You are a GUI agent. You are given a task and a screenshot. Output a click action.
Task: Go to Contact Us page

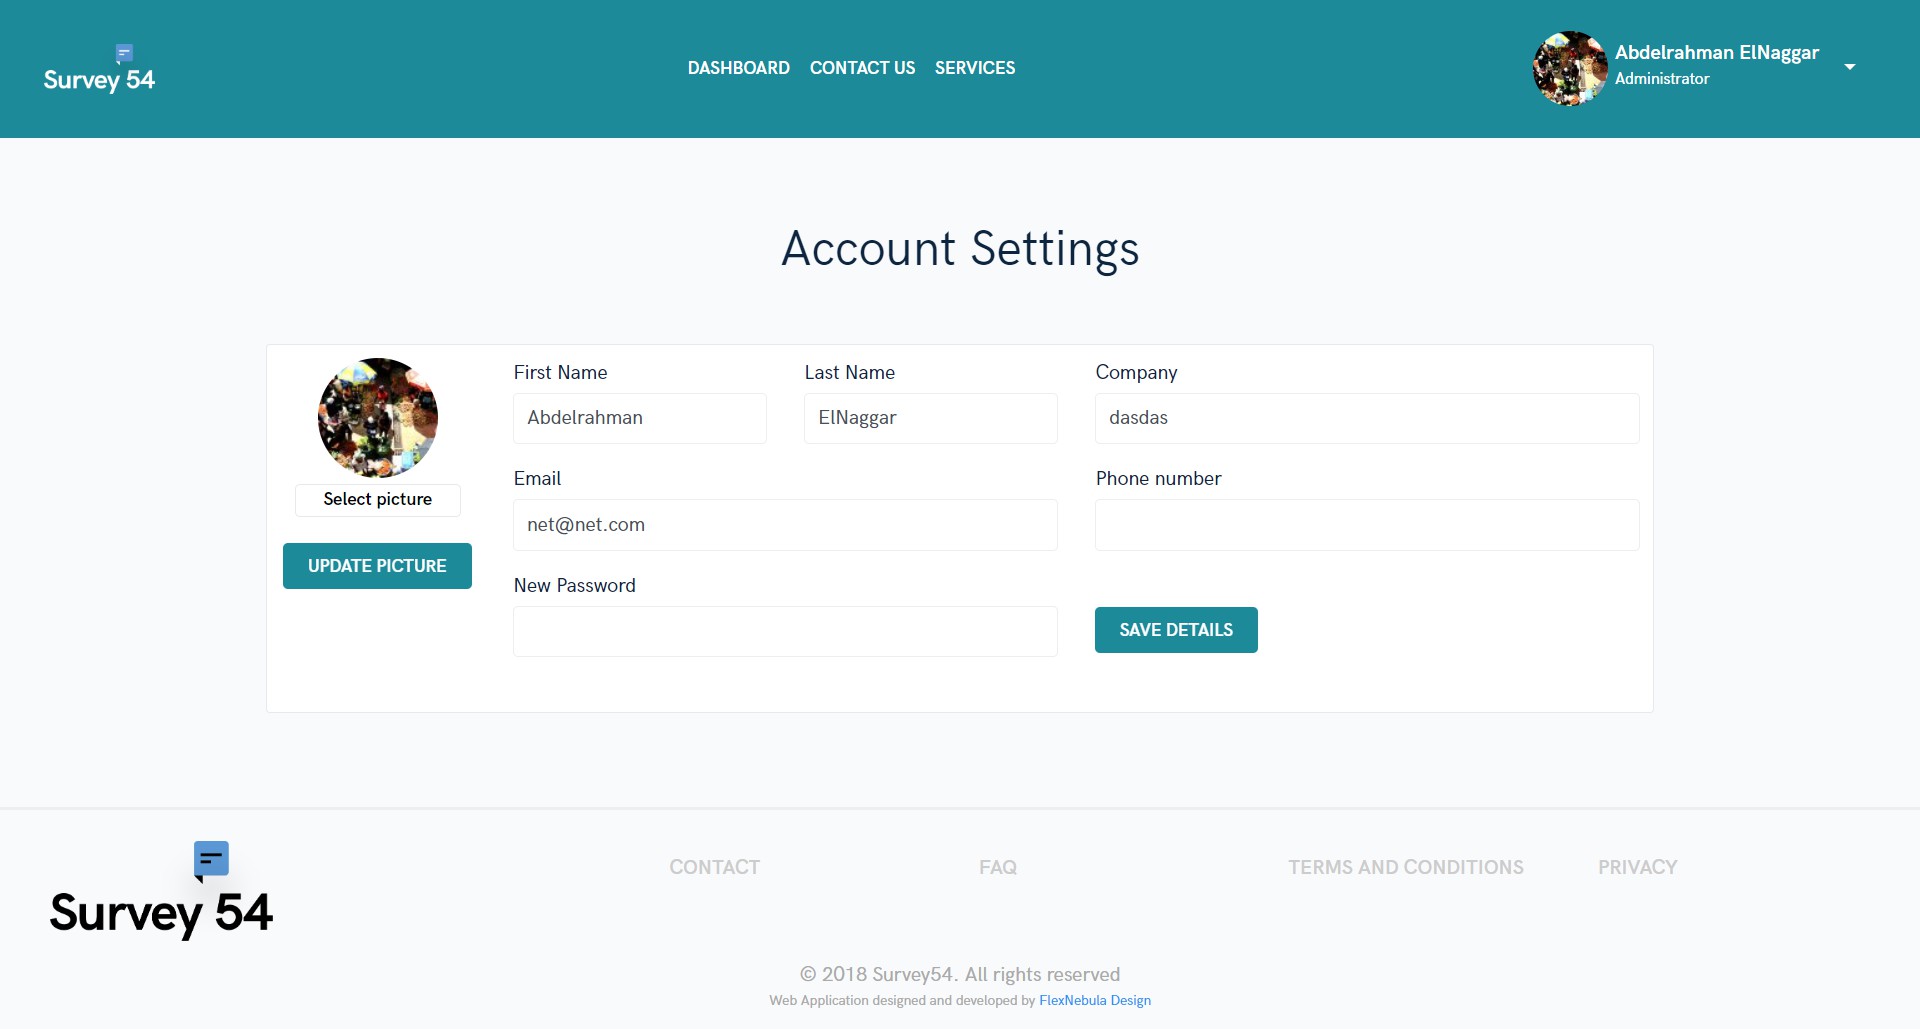tap(862, 68)
